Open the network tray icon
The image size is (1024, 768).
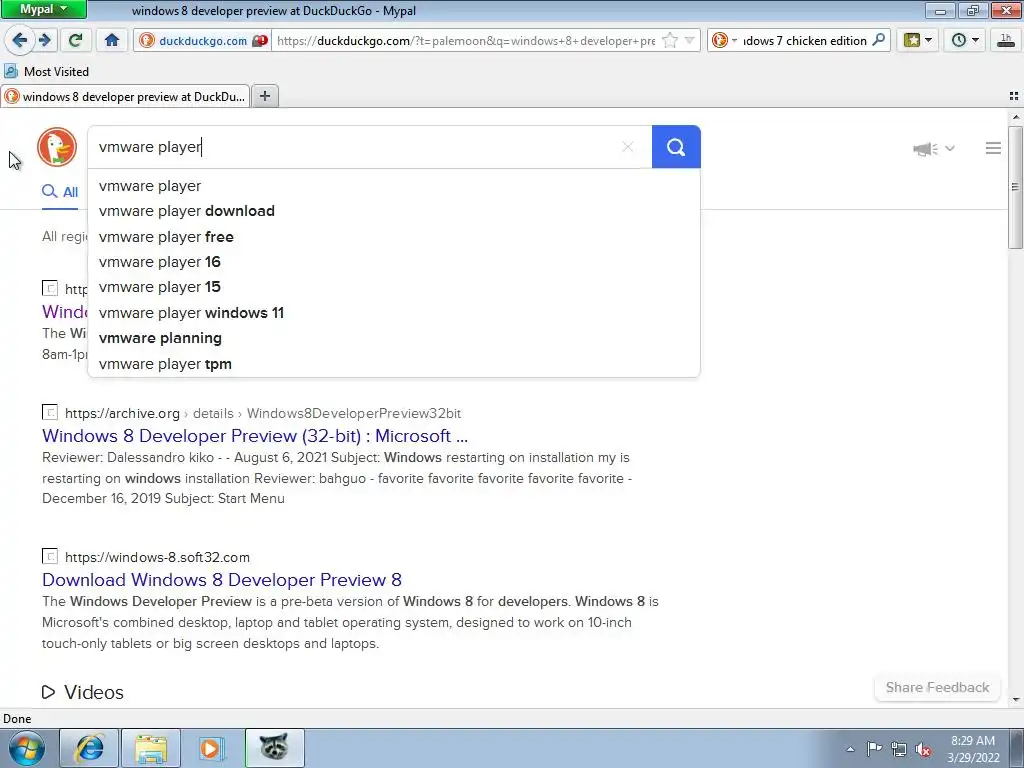click(899, 749)
